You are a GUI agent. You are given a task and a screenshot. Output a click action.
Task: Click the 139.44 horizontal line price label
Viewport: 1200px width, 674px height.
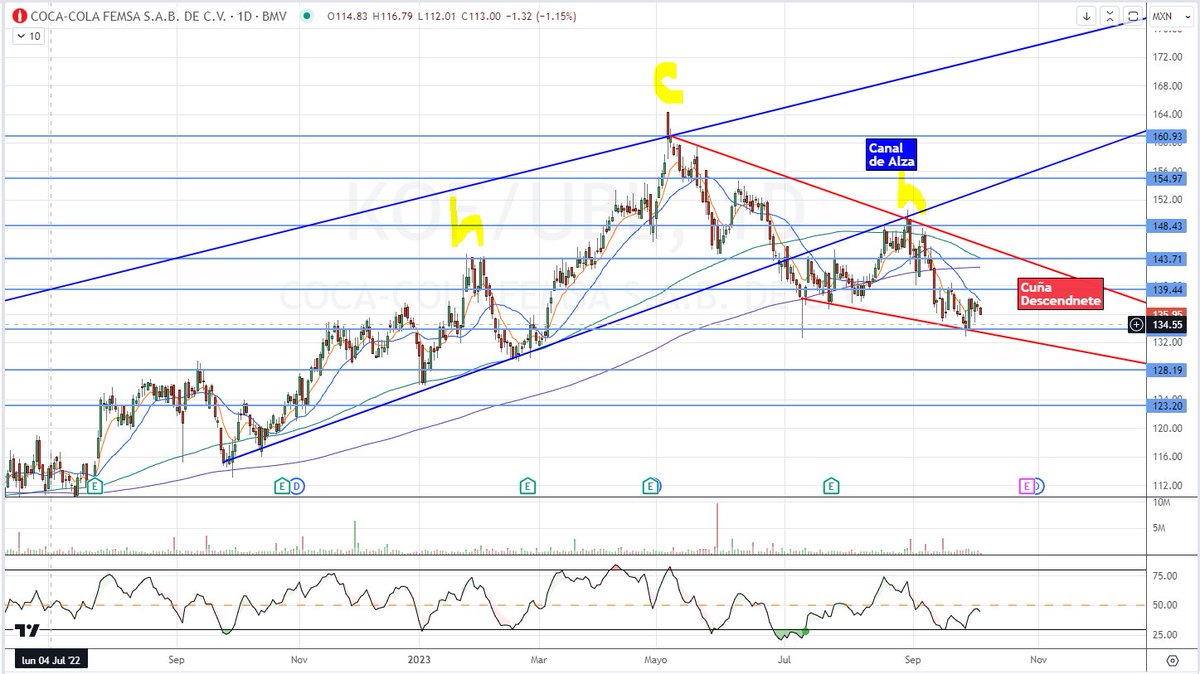[x=1168, y=289]
